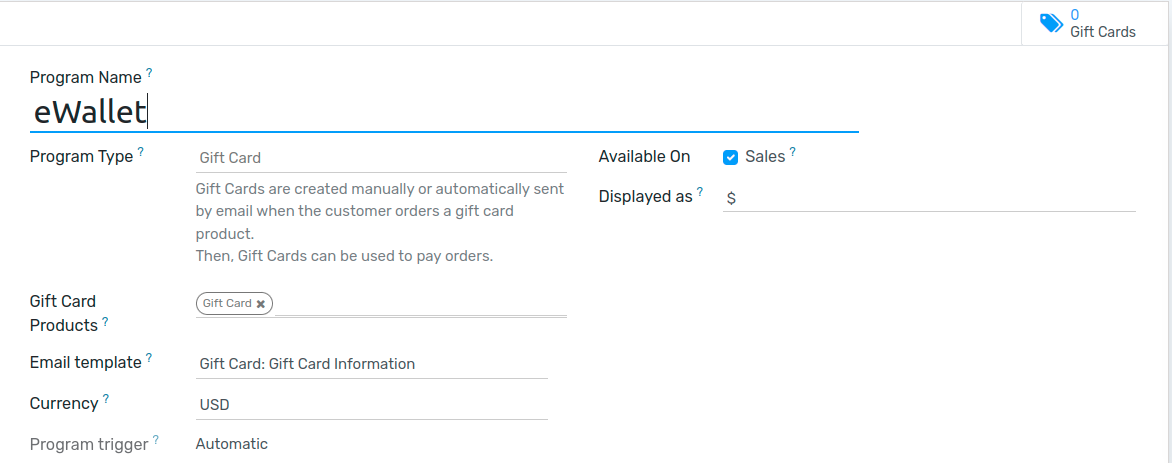Viewport: 1172px width, 463px height.
Task: Click help icon beside Email template
Action: tap(149, 357)
